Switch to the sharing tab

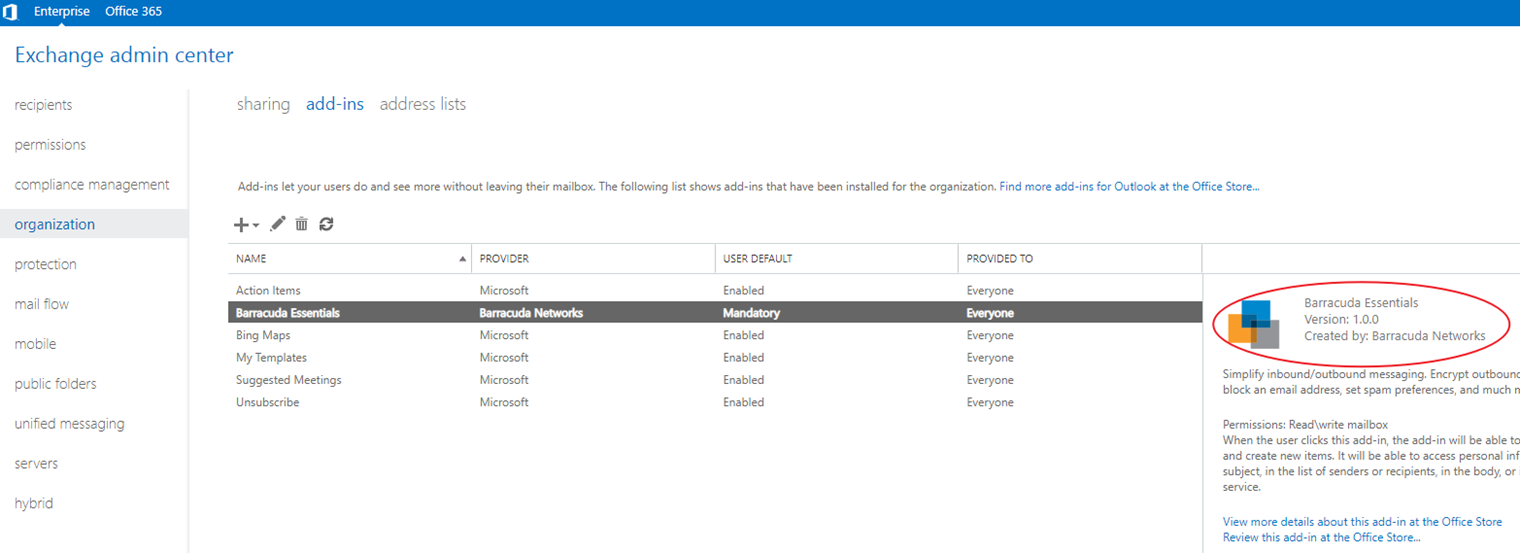click(x=263, y=104)
